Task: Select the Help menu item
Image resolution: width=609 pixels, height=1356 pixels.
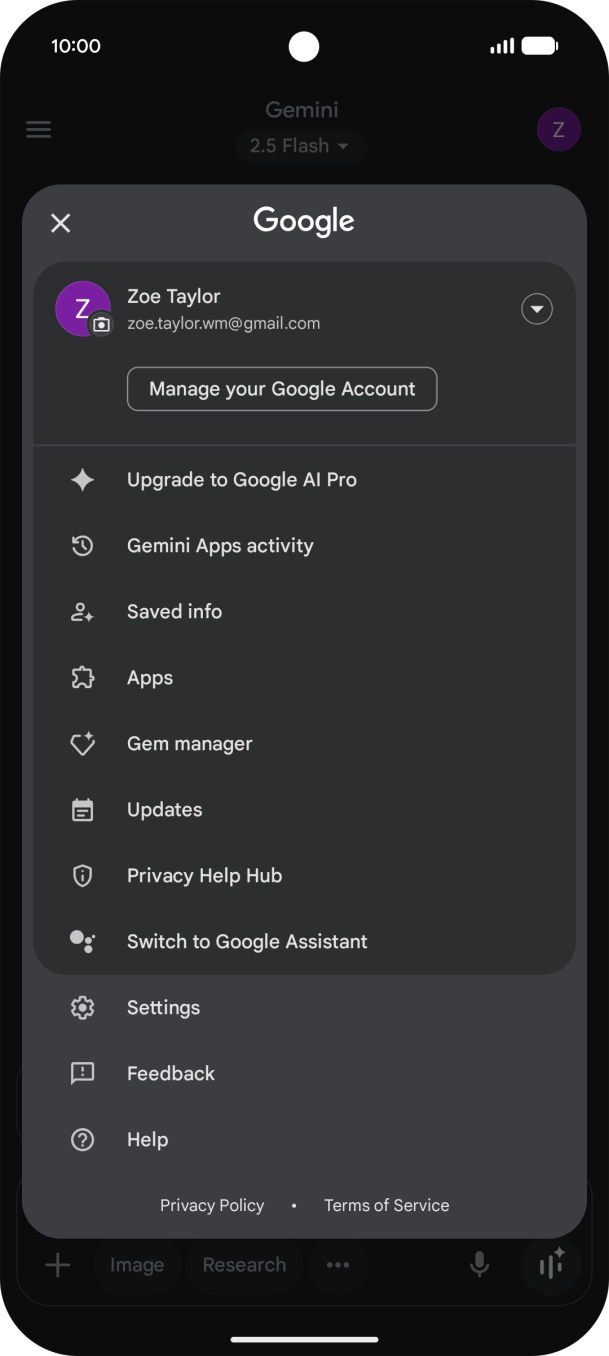Action: click(147, 1140)
